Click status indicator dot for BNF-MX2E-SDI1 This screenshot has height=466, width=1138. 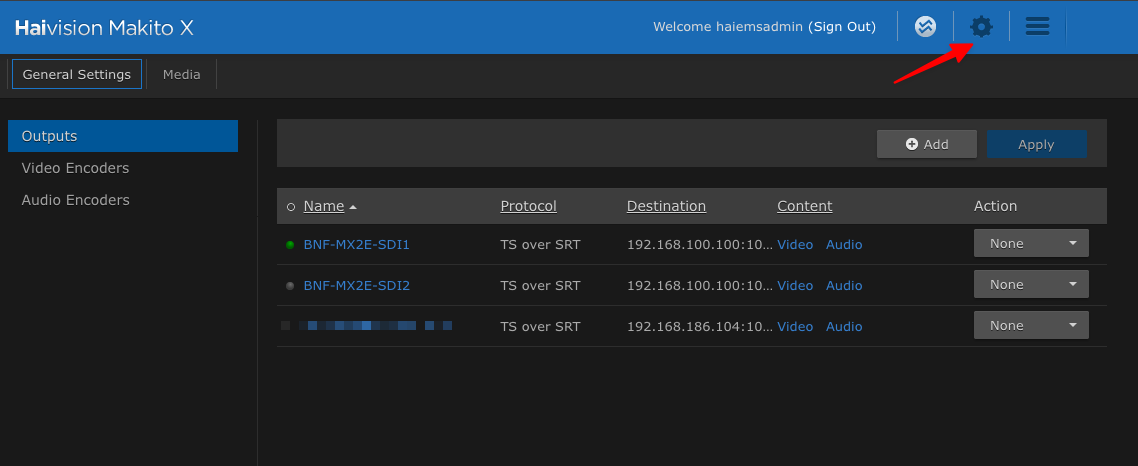290,245
